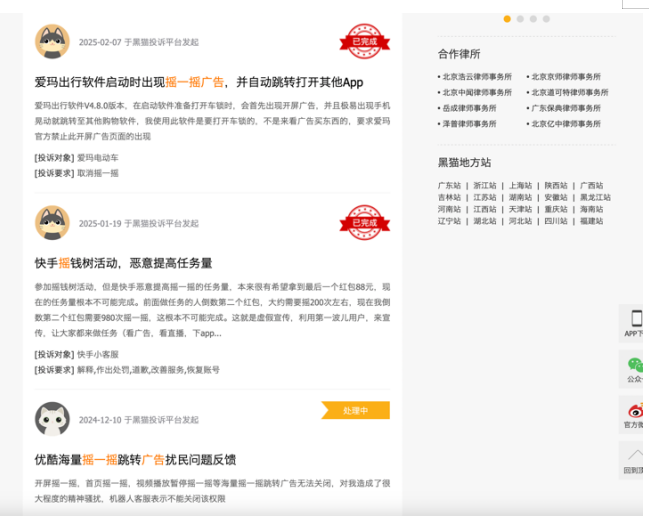Open 北京中闻律师事务所 law firm link
The image size is (659, 521).
pyautogui.click(x=477, y=92)
